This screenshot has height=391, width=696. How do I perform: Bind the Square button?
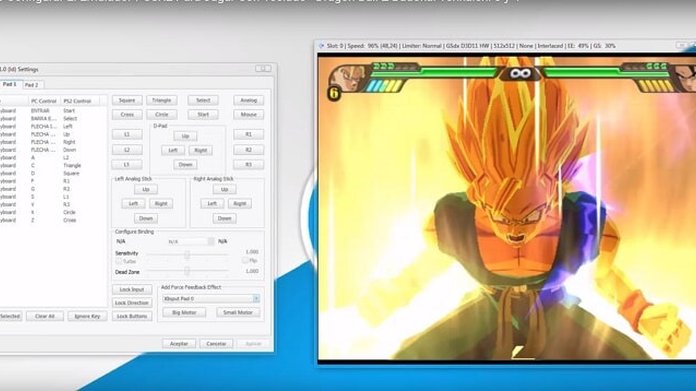(127, 100)
